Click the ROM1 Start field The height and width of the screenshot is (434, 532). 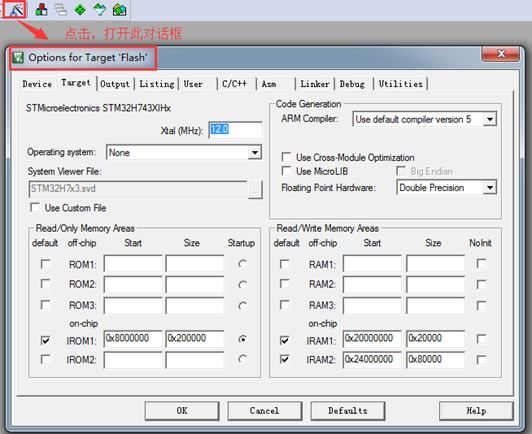133,263
